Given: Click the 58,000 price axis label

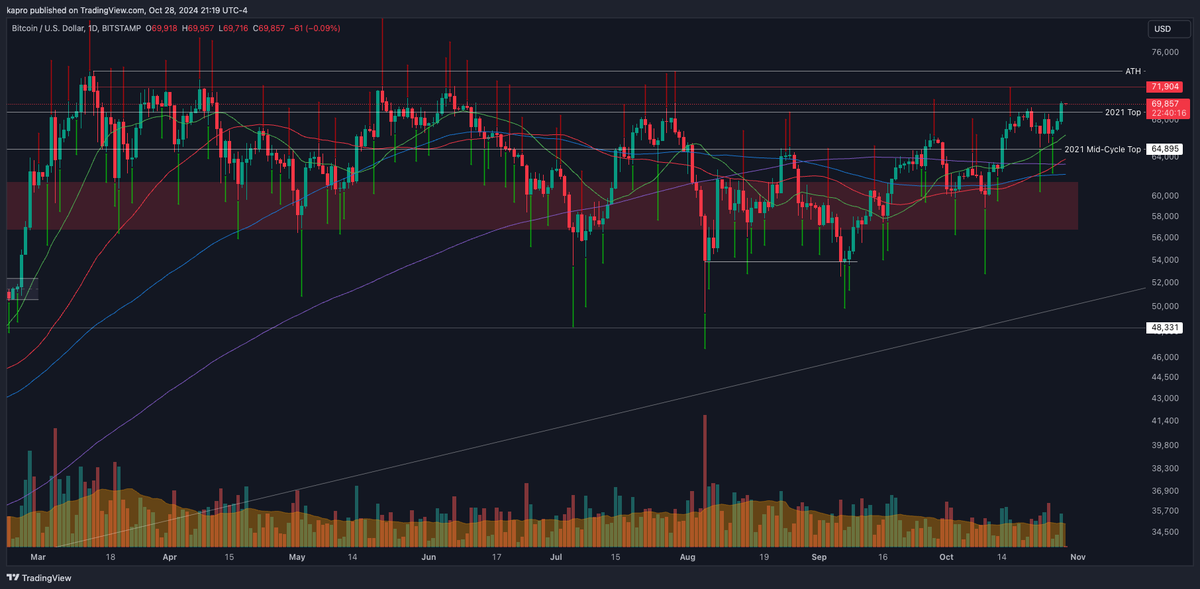Looking at the screenshot, I should click(x=1163, y=216).
